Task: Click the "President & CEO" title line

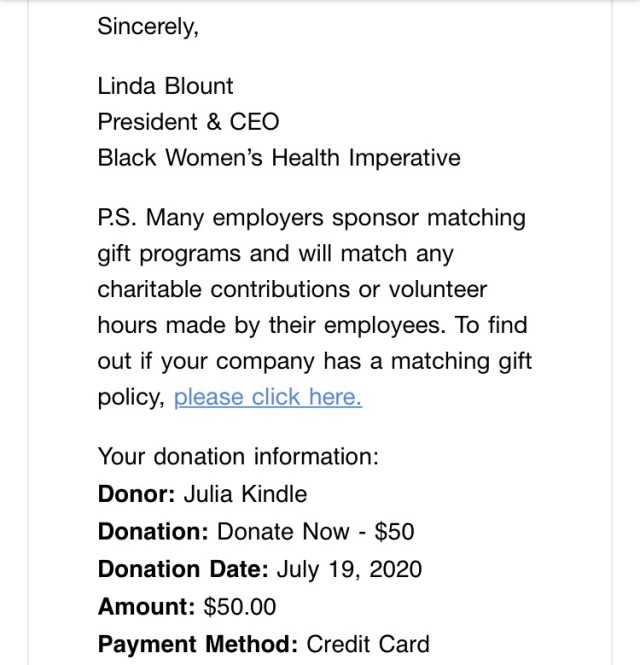Action: (188, 122)
